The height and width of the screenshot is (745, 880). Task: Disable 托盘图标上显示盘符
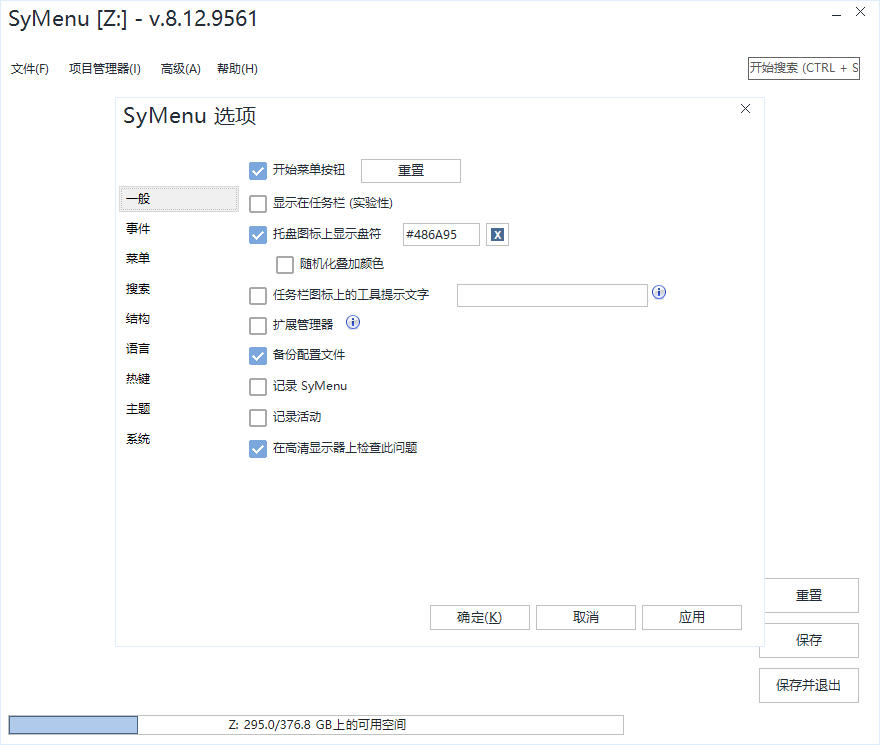point(257,233)
